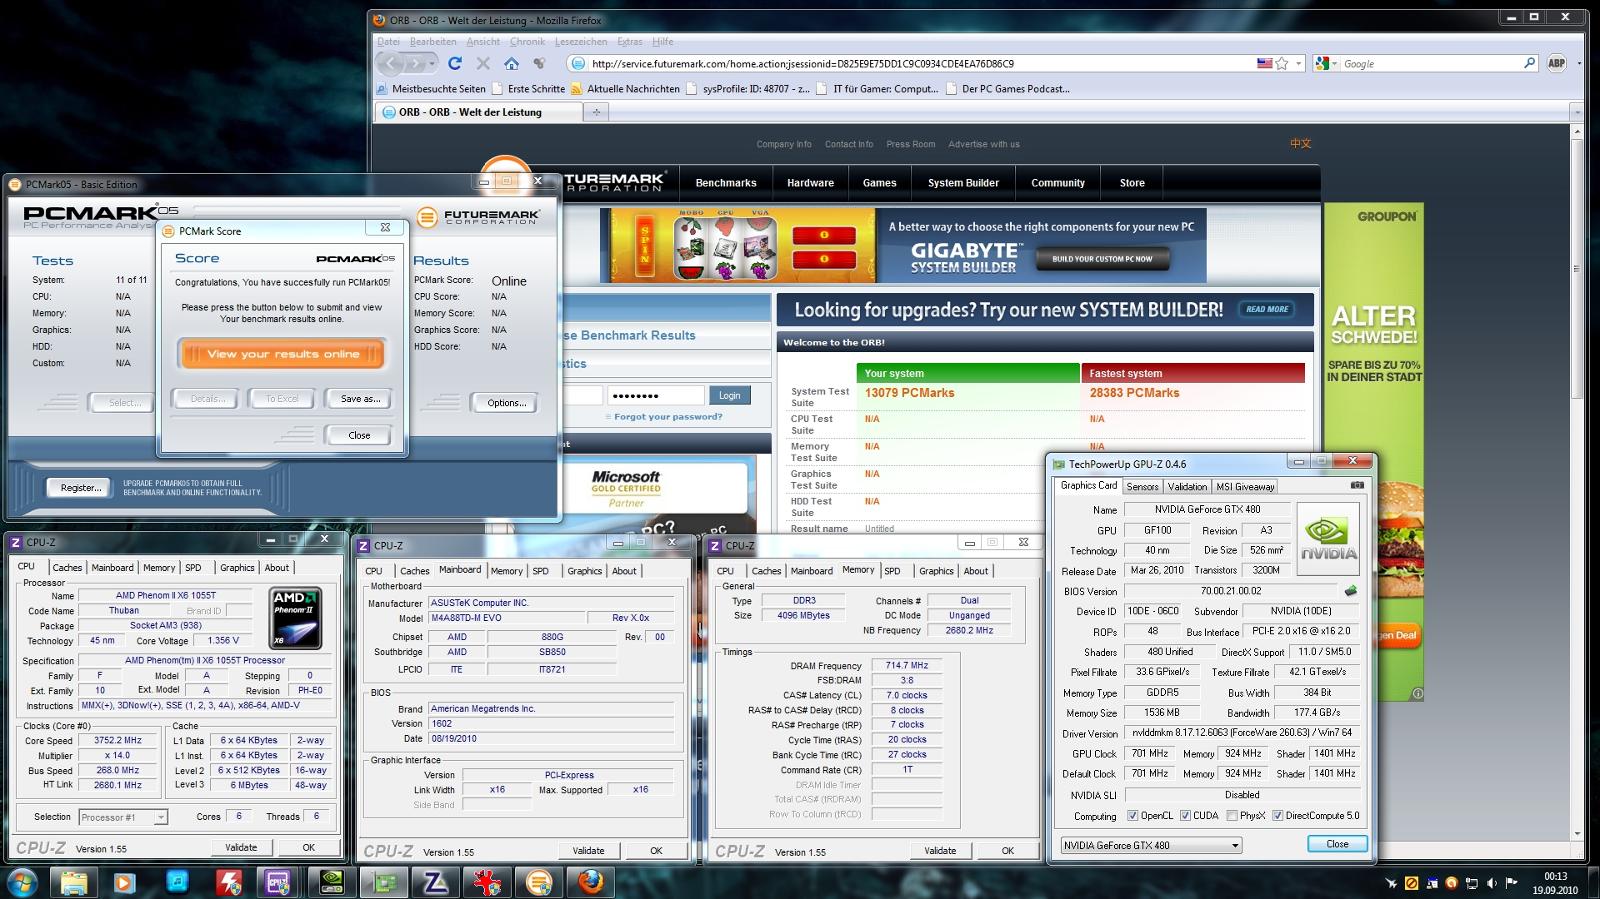Open Google search engine dropdown
The image size is (1600, 899).
pos(1326,63)
